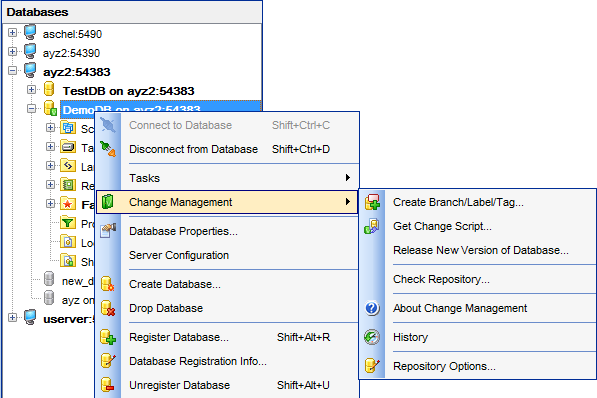The width and height of the screenshot is (597, 398).
Task: Choose Repository Options submenu entry
Action: coord(477,366)
